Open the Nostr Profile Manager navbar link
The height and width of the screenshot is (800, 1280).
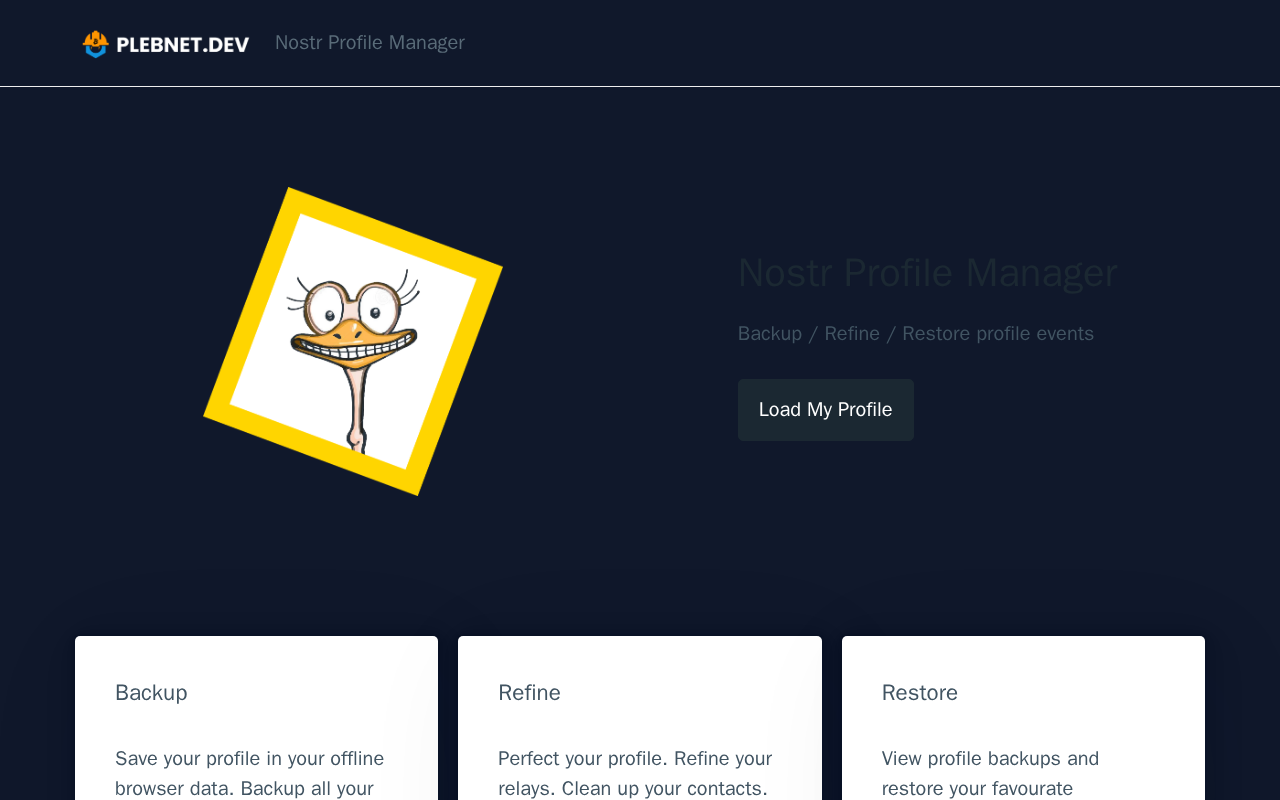point(369,43)
